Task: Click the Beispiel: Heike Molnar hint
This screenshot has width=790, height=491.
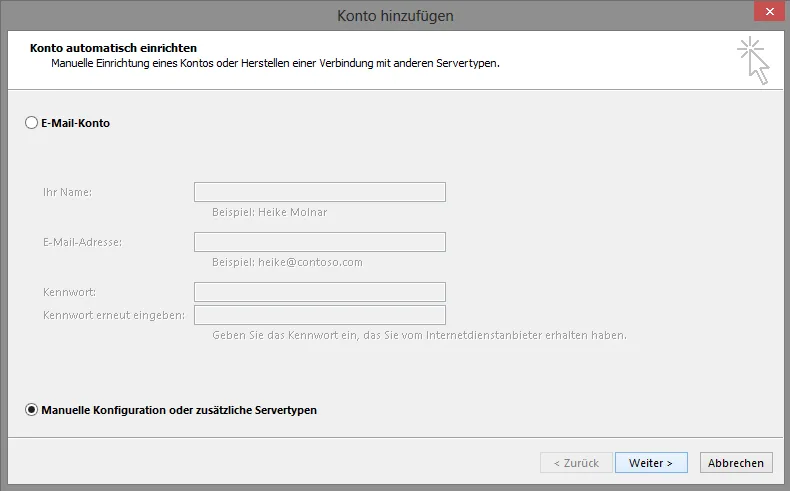Action: pyautogui.click(x=269, y=212)
